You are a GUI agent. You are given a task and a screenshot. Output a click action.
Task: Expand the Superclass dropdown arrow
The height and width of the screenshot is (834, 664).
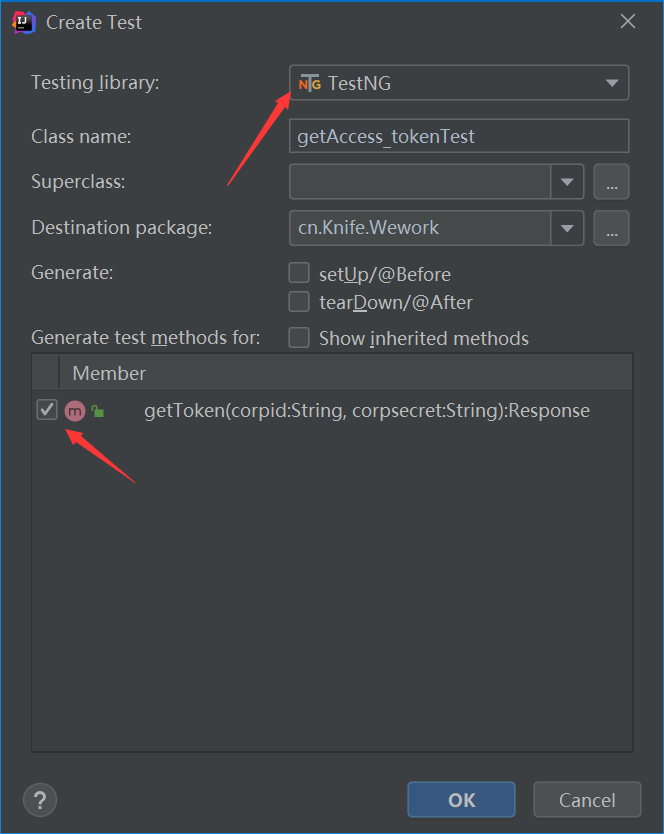point(567,182)
